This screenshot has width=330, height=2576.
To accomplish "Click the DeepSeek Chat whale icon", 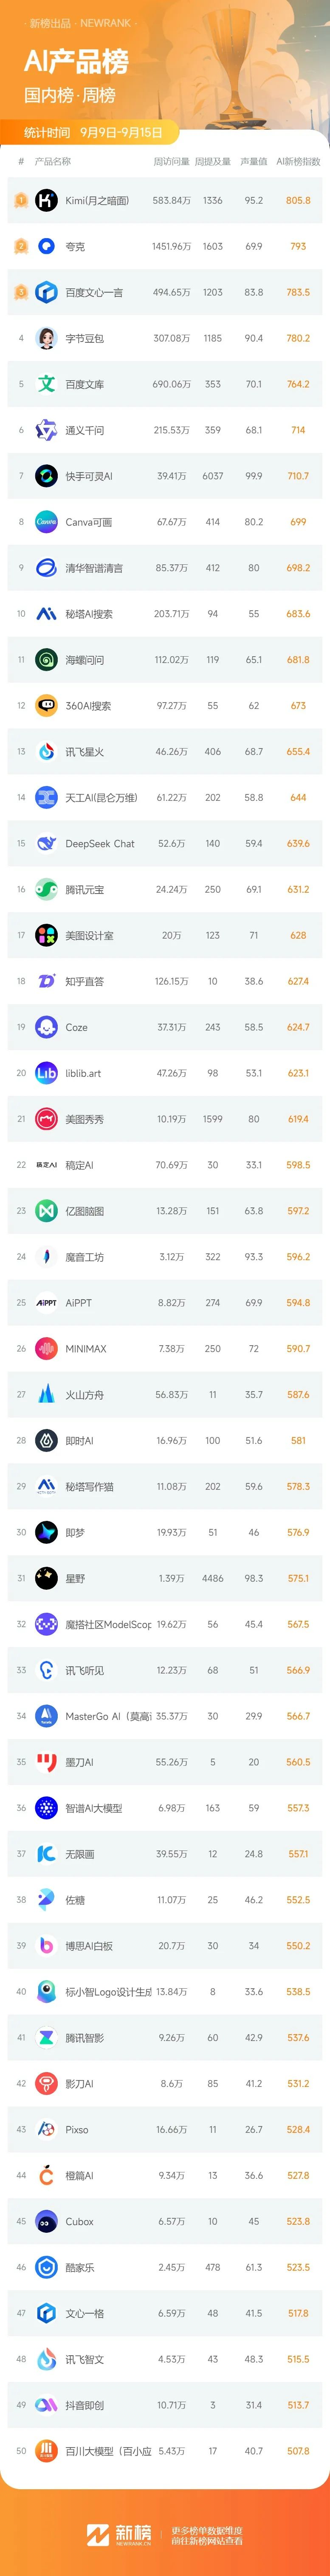I will (x=46, y=843).
